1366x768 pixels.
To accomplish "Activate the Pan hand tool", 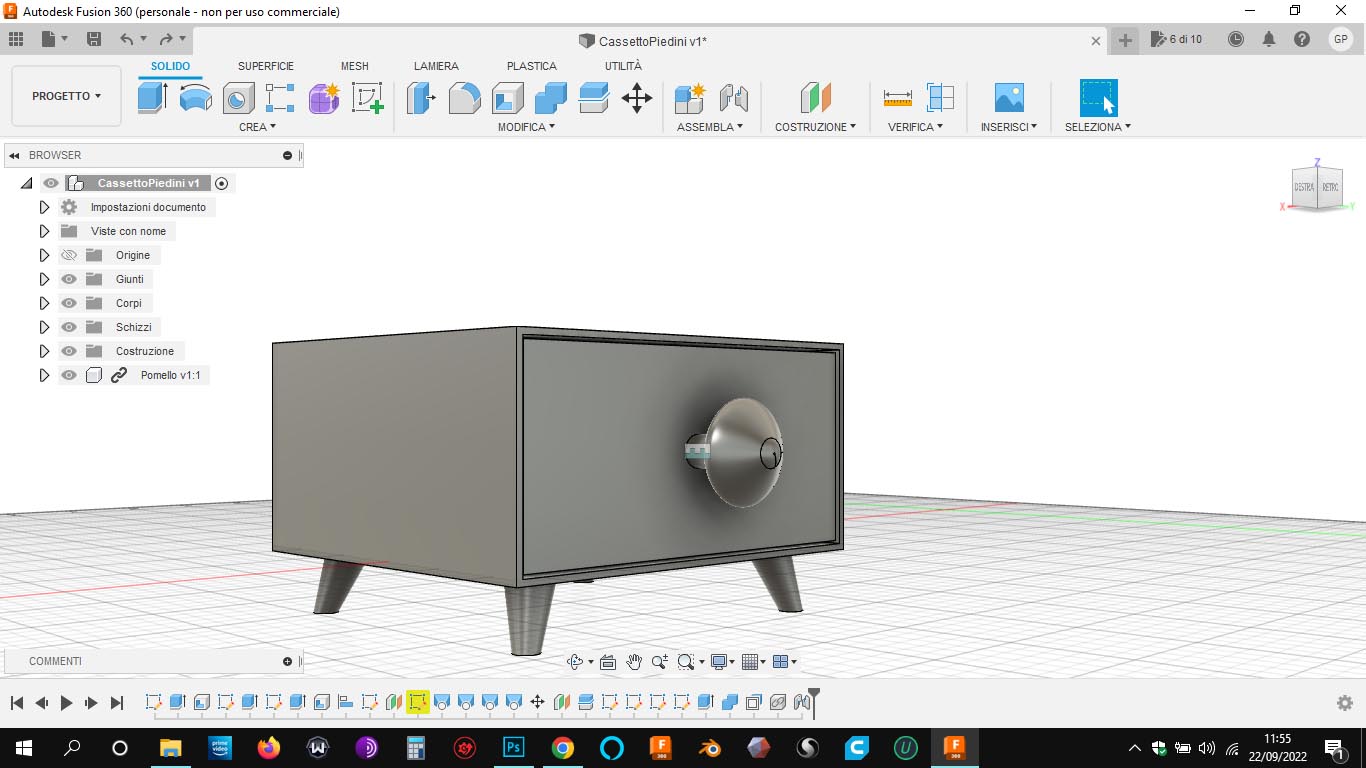I will point(634,662).
